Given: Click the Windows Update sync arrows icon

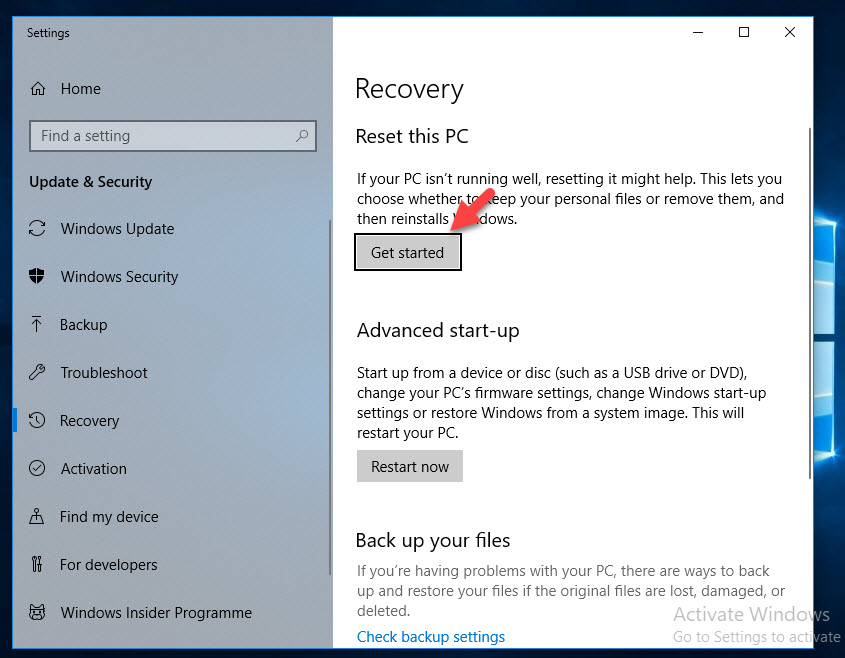Looking at the screenshot, I should point(37,228).
